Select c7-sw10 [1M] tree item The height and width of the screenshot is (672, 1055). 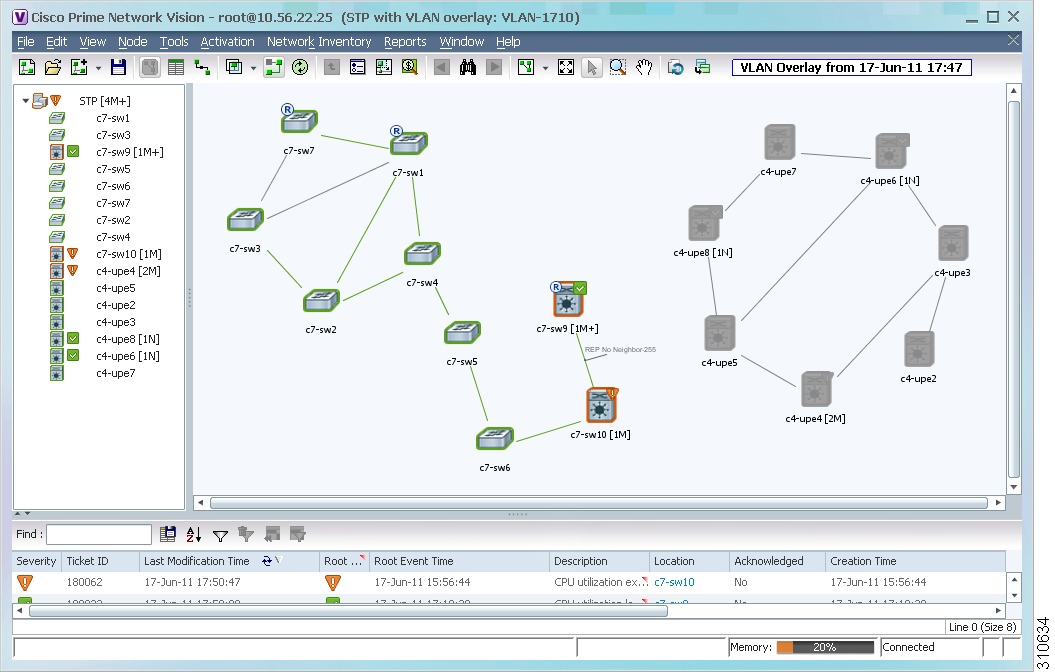point(129,254)
